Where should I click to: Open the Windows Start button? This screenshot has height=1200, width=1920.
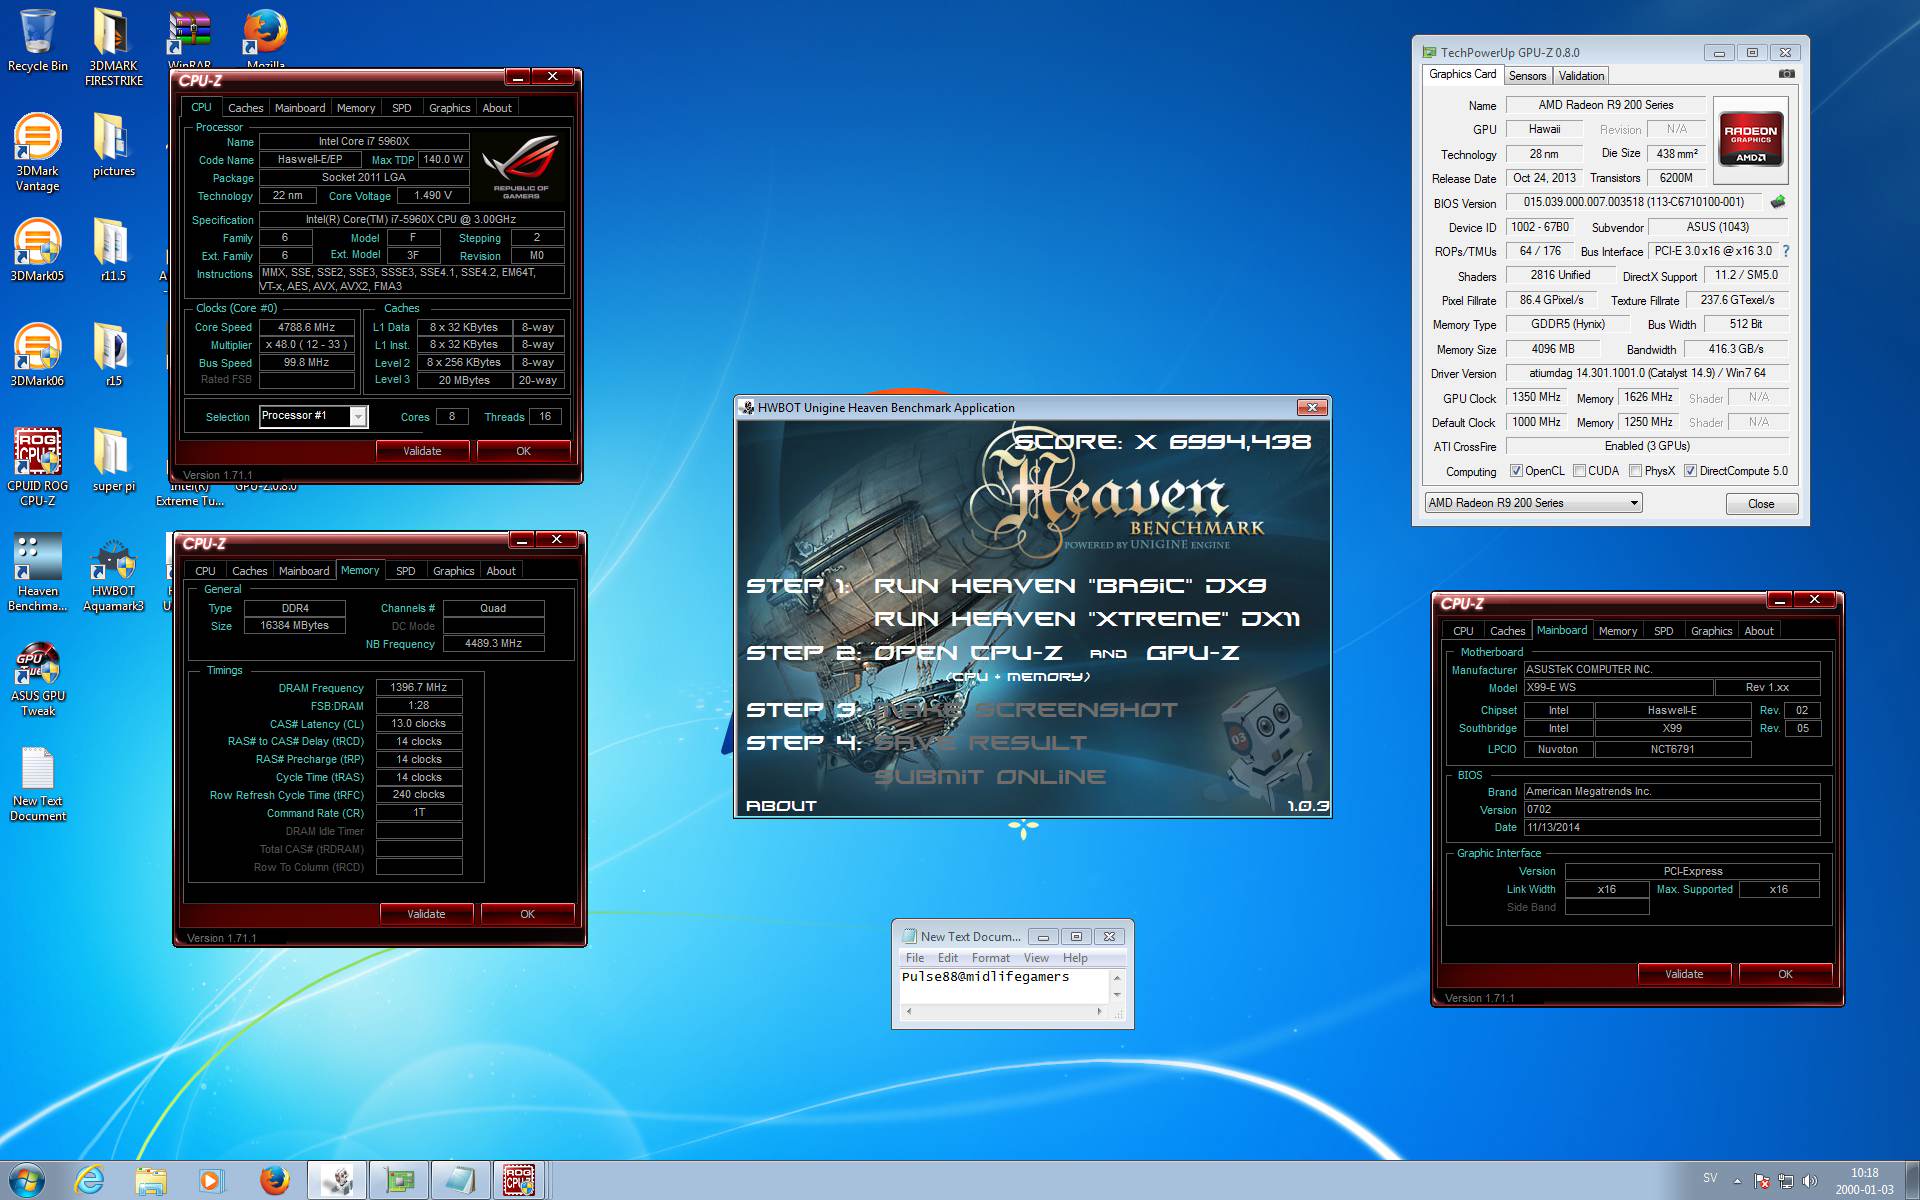pos(27,1180)
